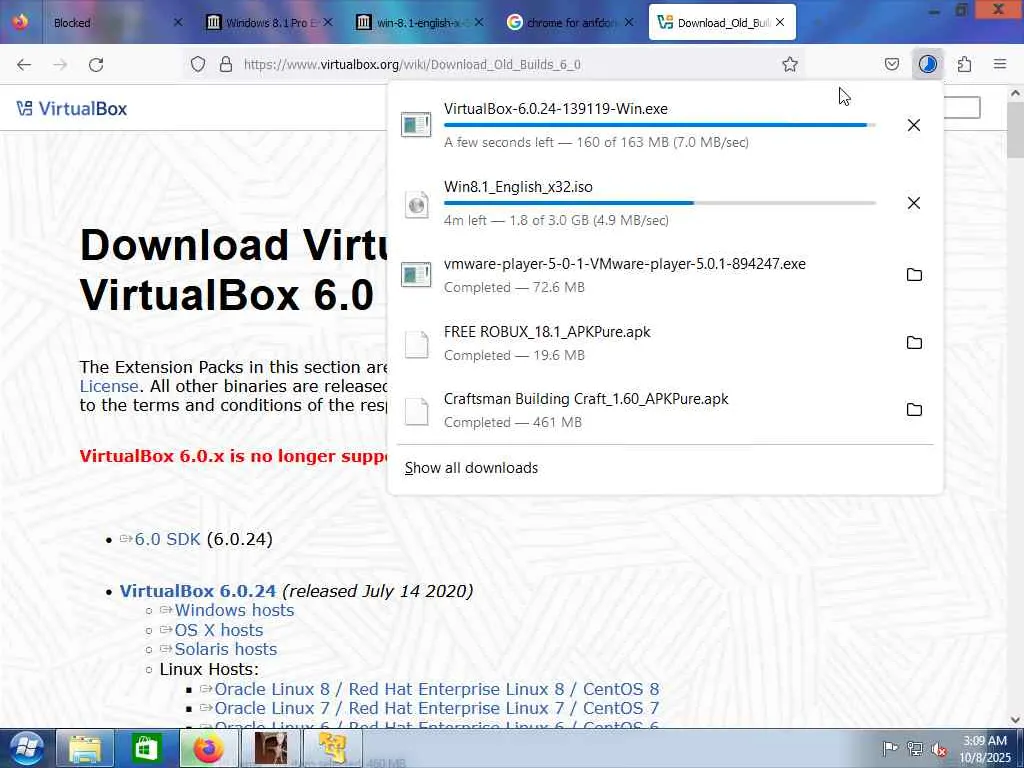Screen dimensions: 1024x768
Task: Open the tracking protection shield icon
Action: click(198, 64)
